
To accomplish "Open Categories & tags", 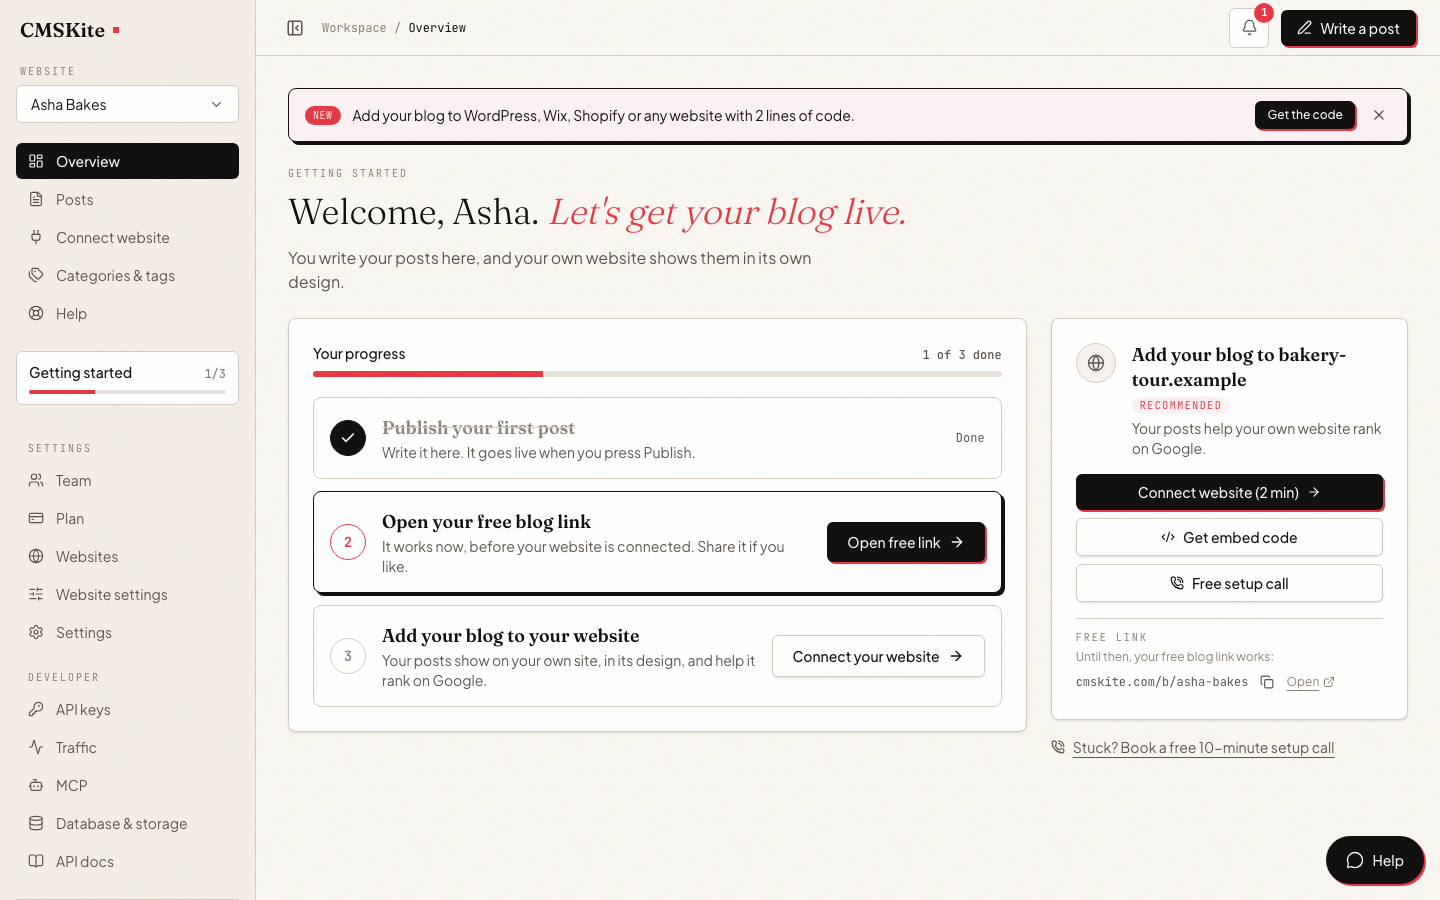I will (x=127, y=275).
